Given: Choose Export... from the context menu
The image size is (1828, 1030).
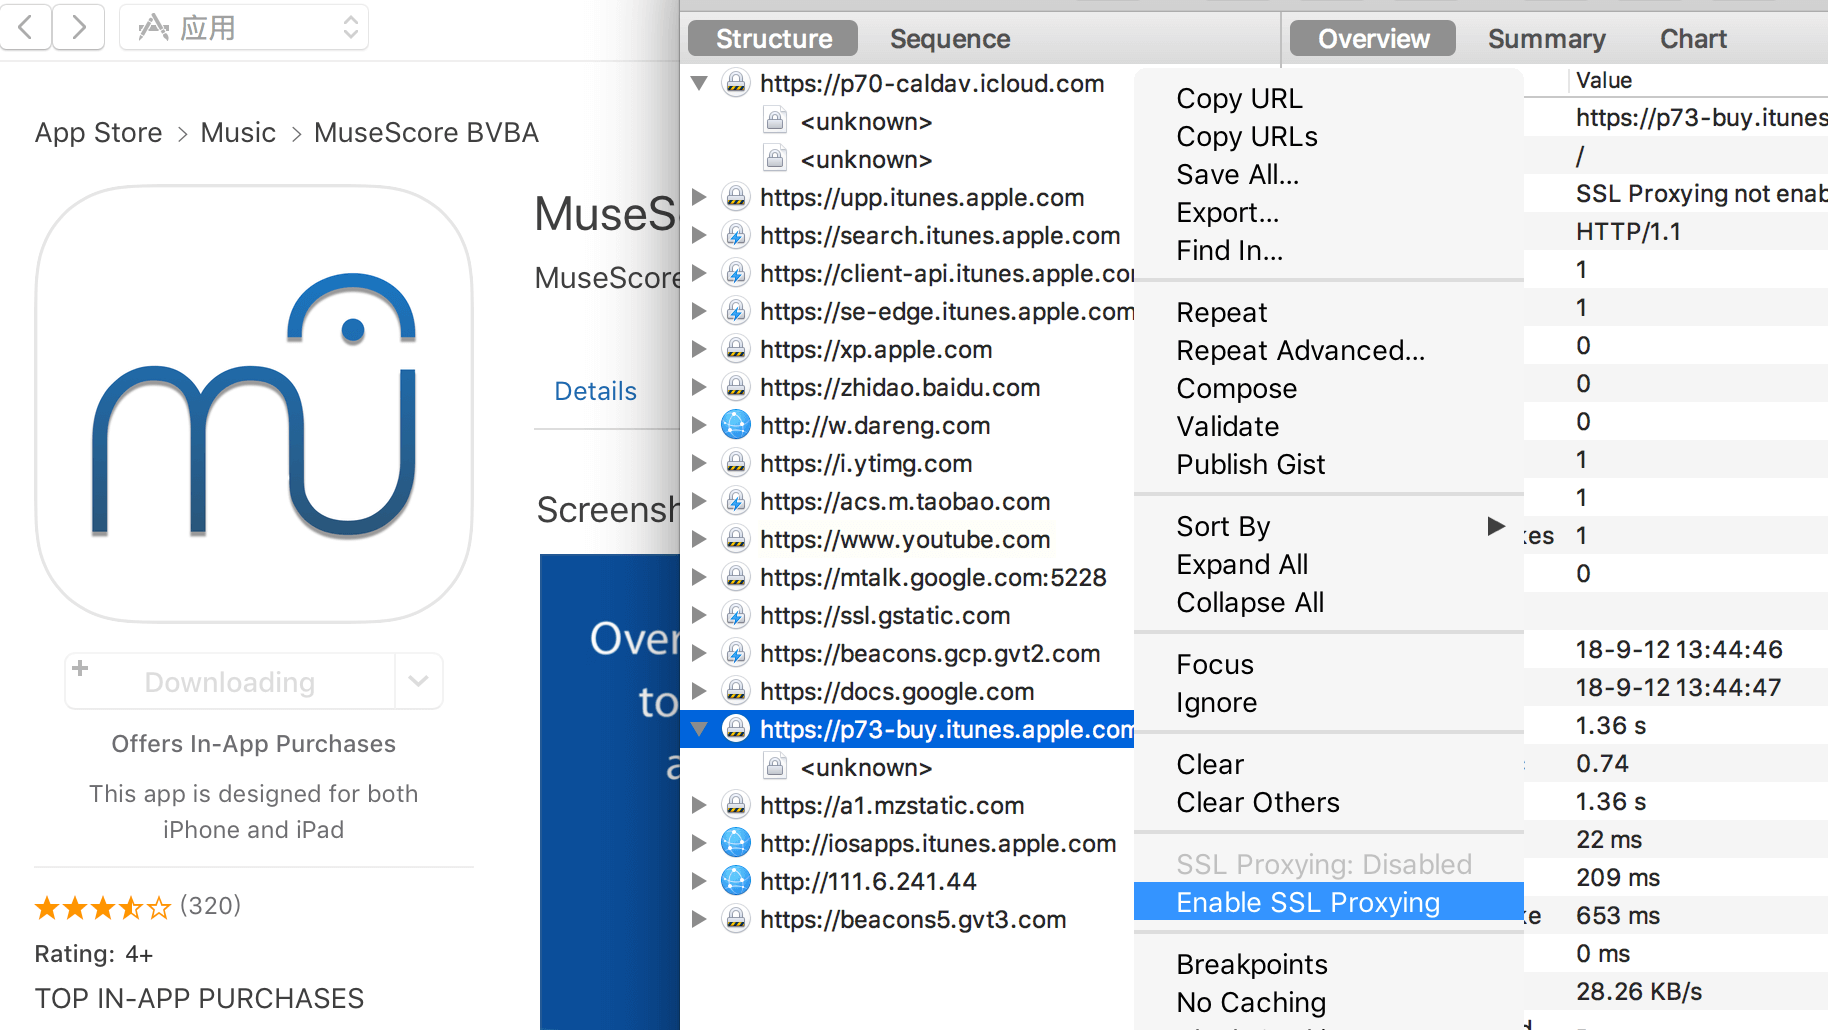Looking at the screenshot, I should click(1329, 212).
